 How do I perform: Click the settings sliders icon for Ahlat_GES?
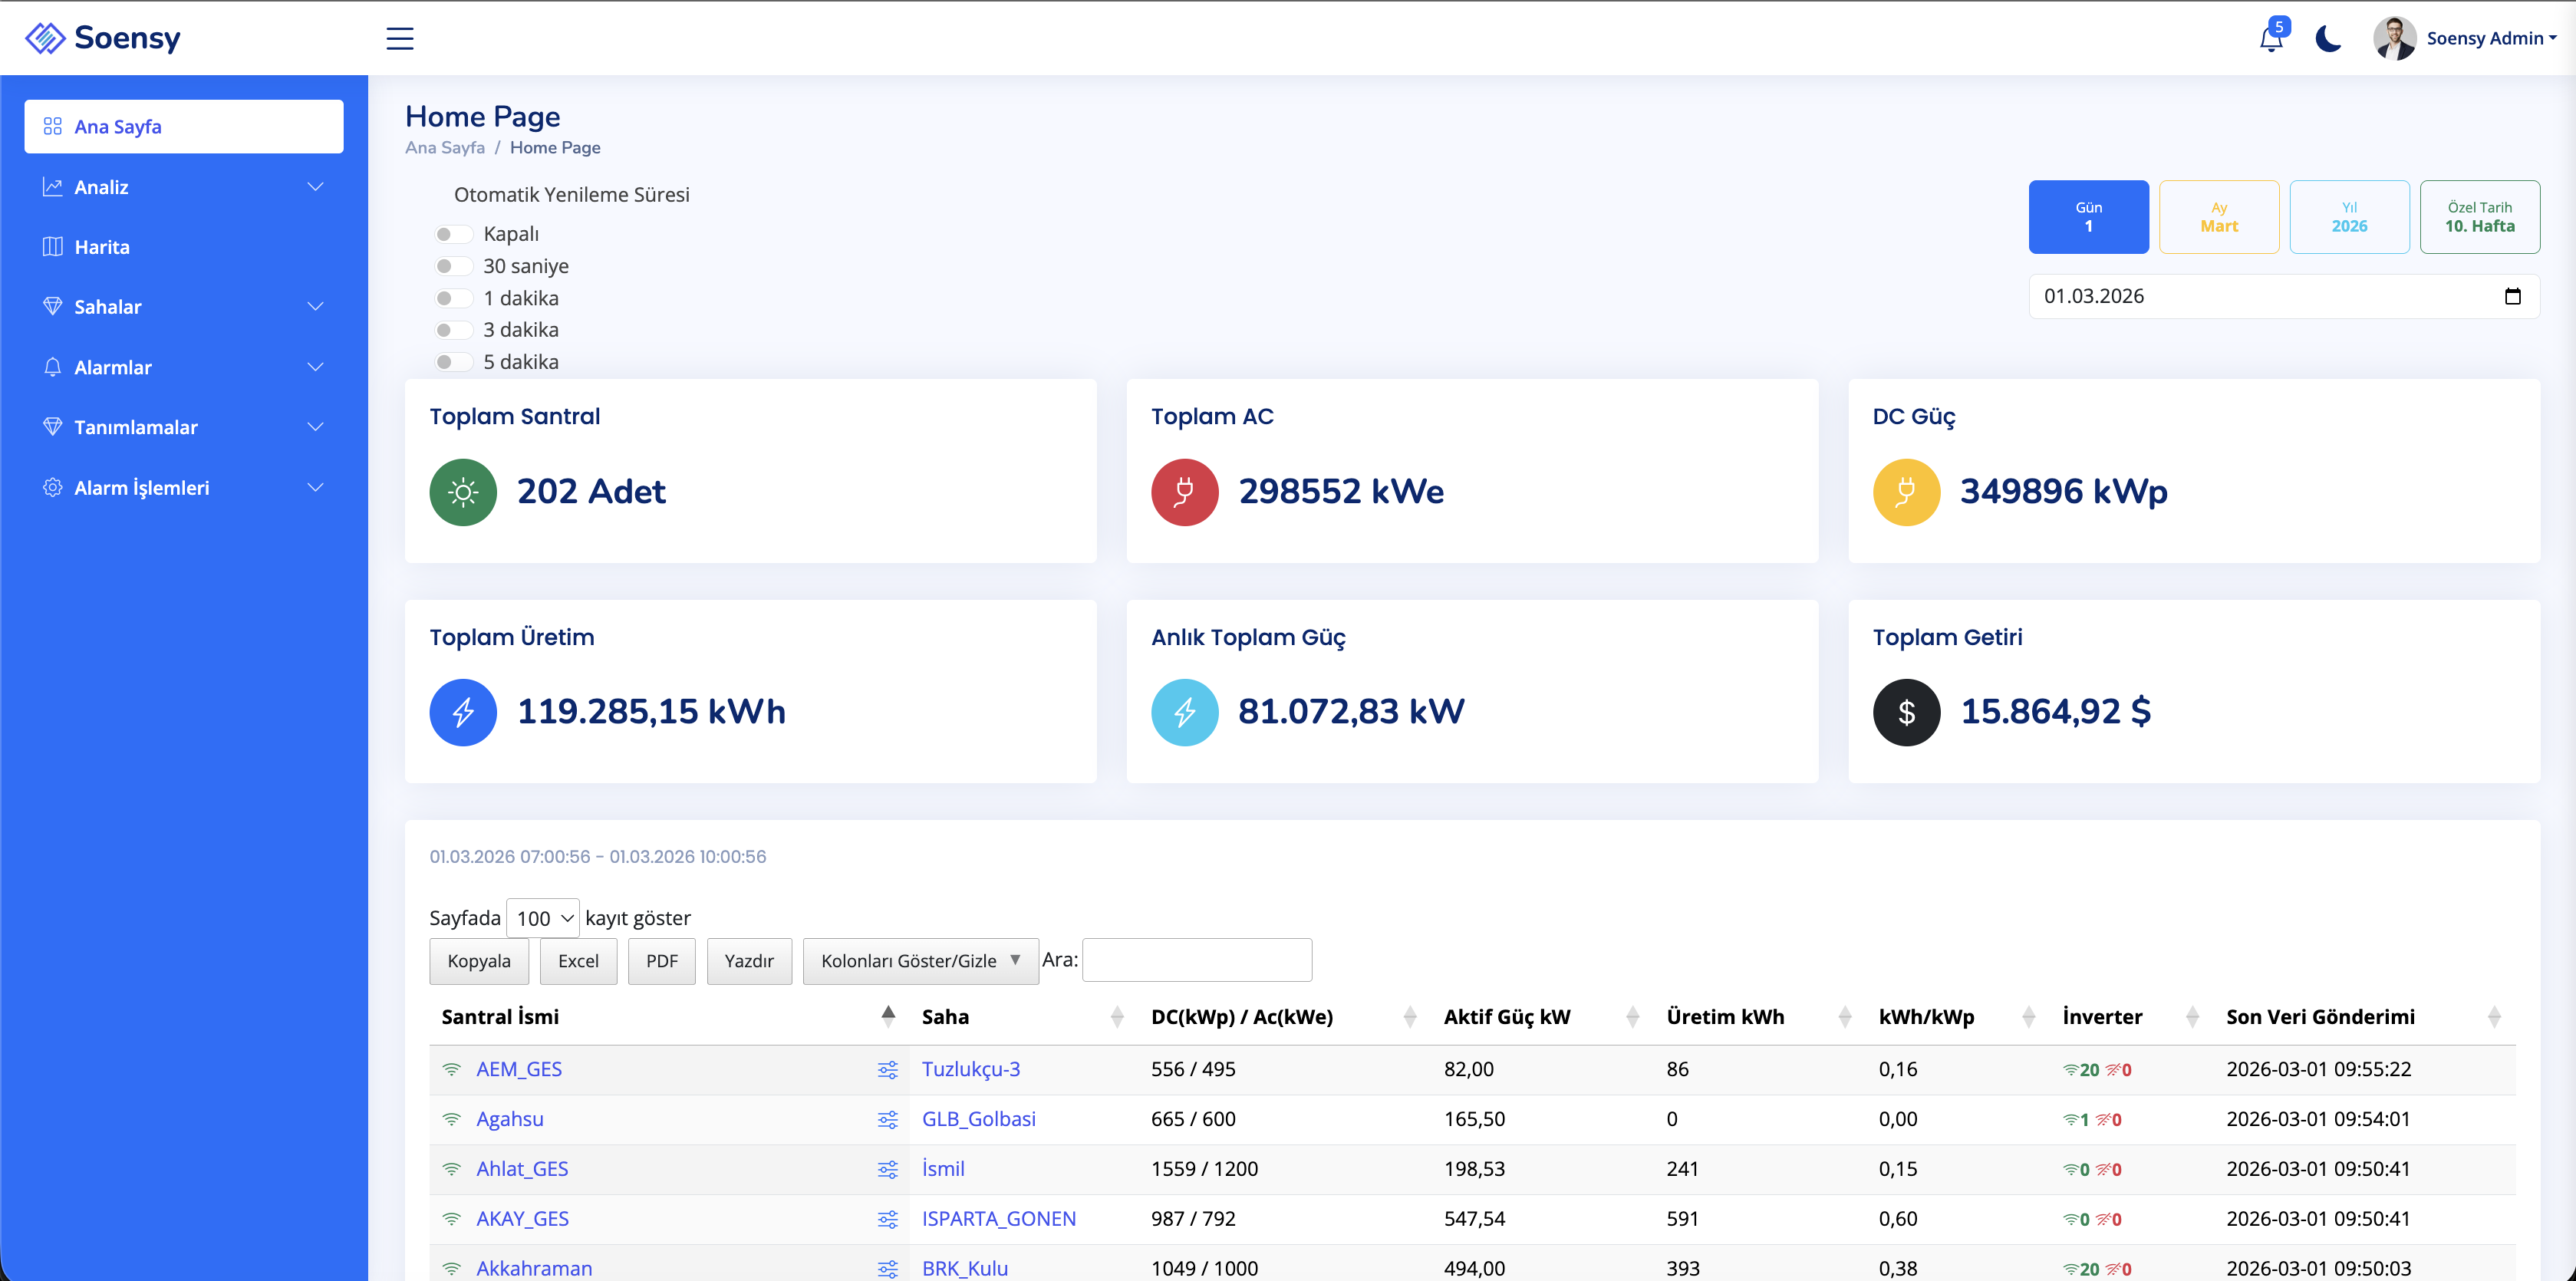tap(887, 1170)
